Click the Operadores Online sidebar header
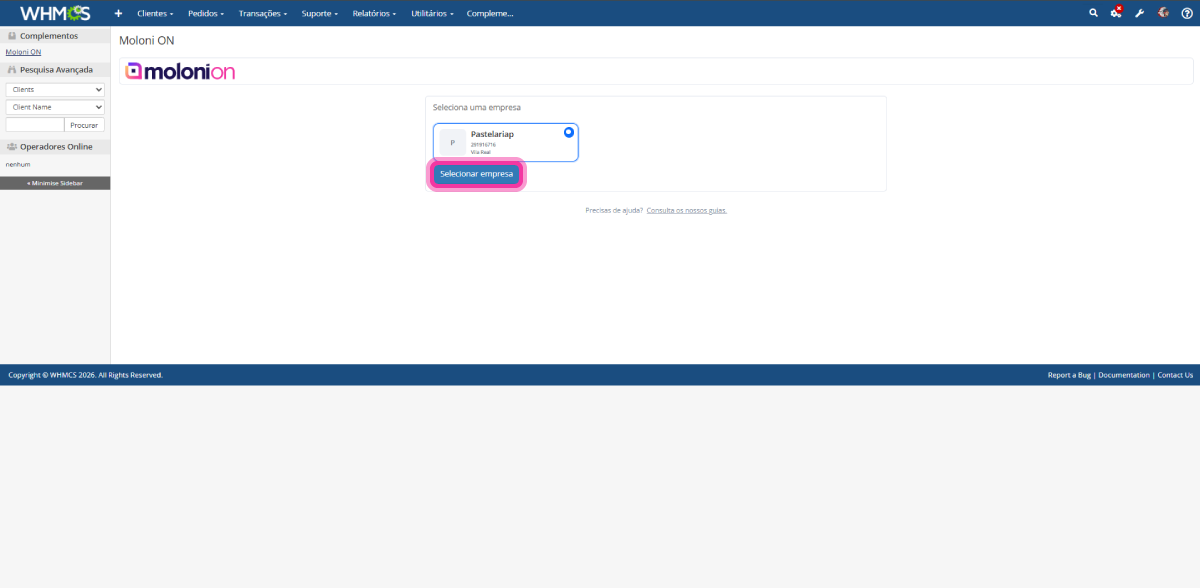Image resolution: width=1200 pixels, height=588 pixels. (x=55, y=146)
